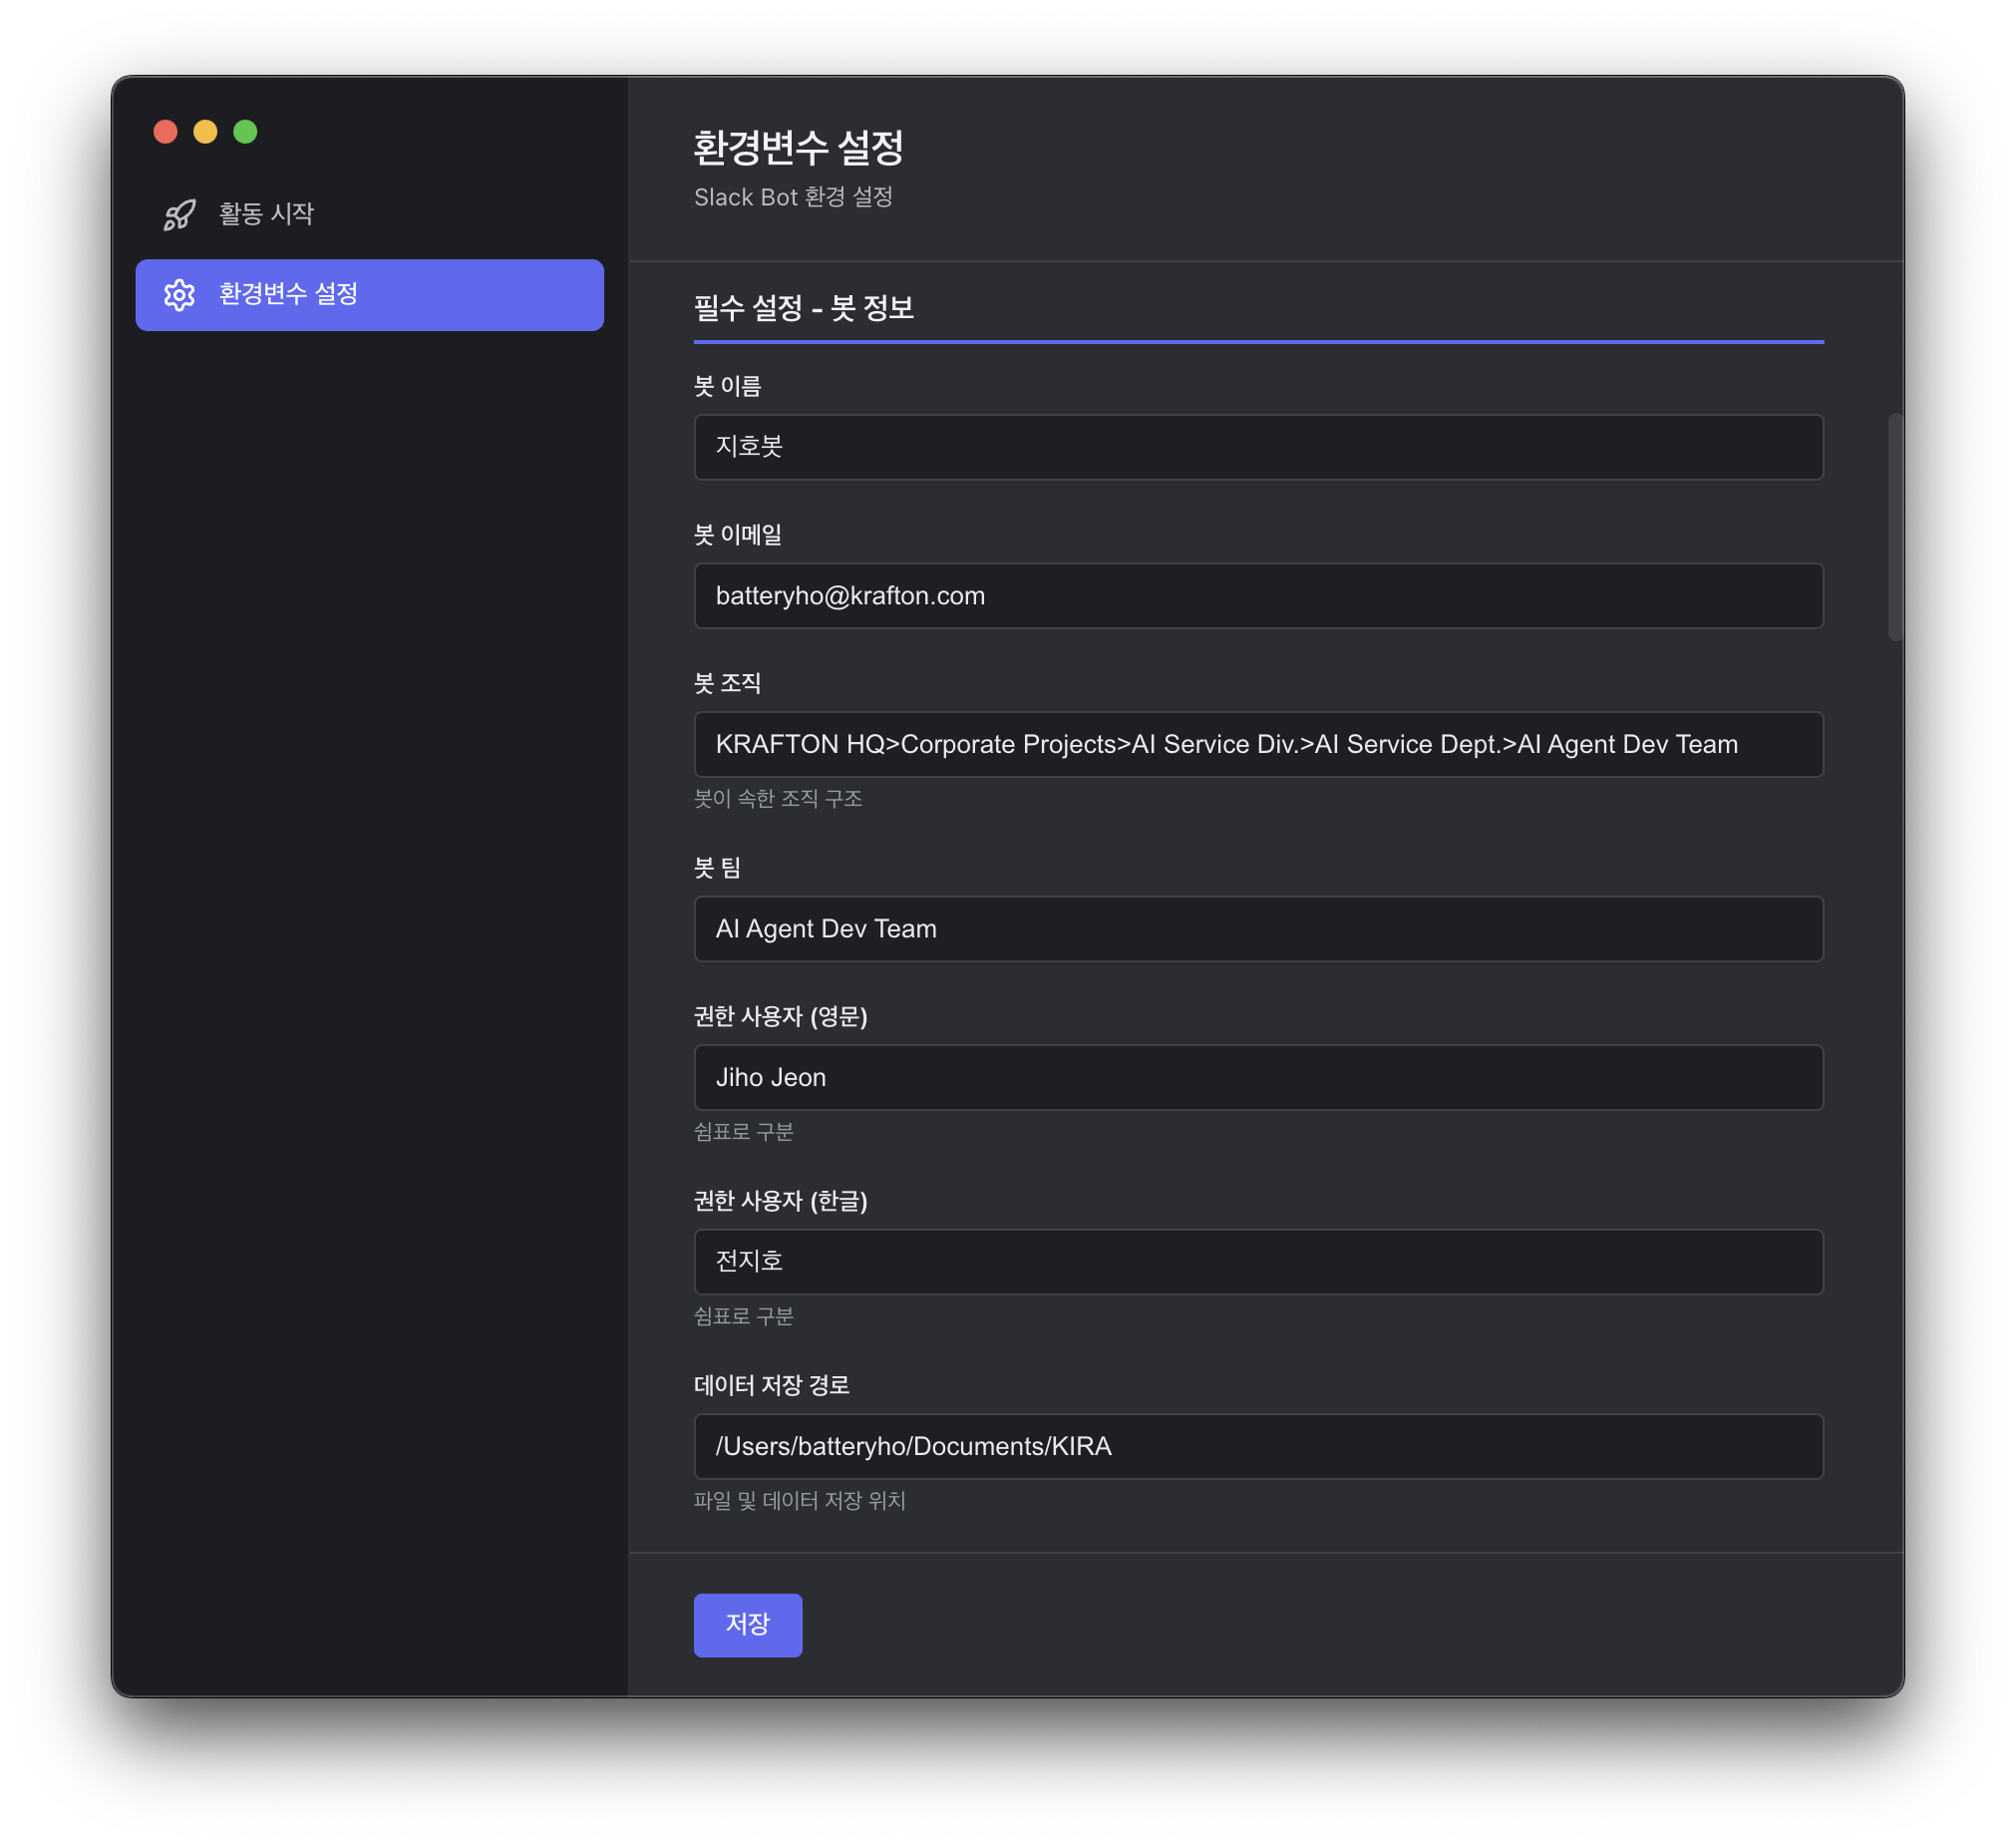The image size is (2016, 1845).
Task: Click the 봇 이름 field showing 지호봇
Action: pos(1259,447)
